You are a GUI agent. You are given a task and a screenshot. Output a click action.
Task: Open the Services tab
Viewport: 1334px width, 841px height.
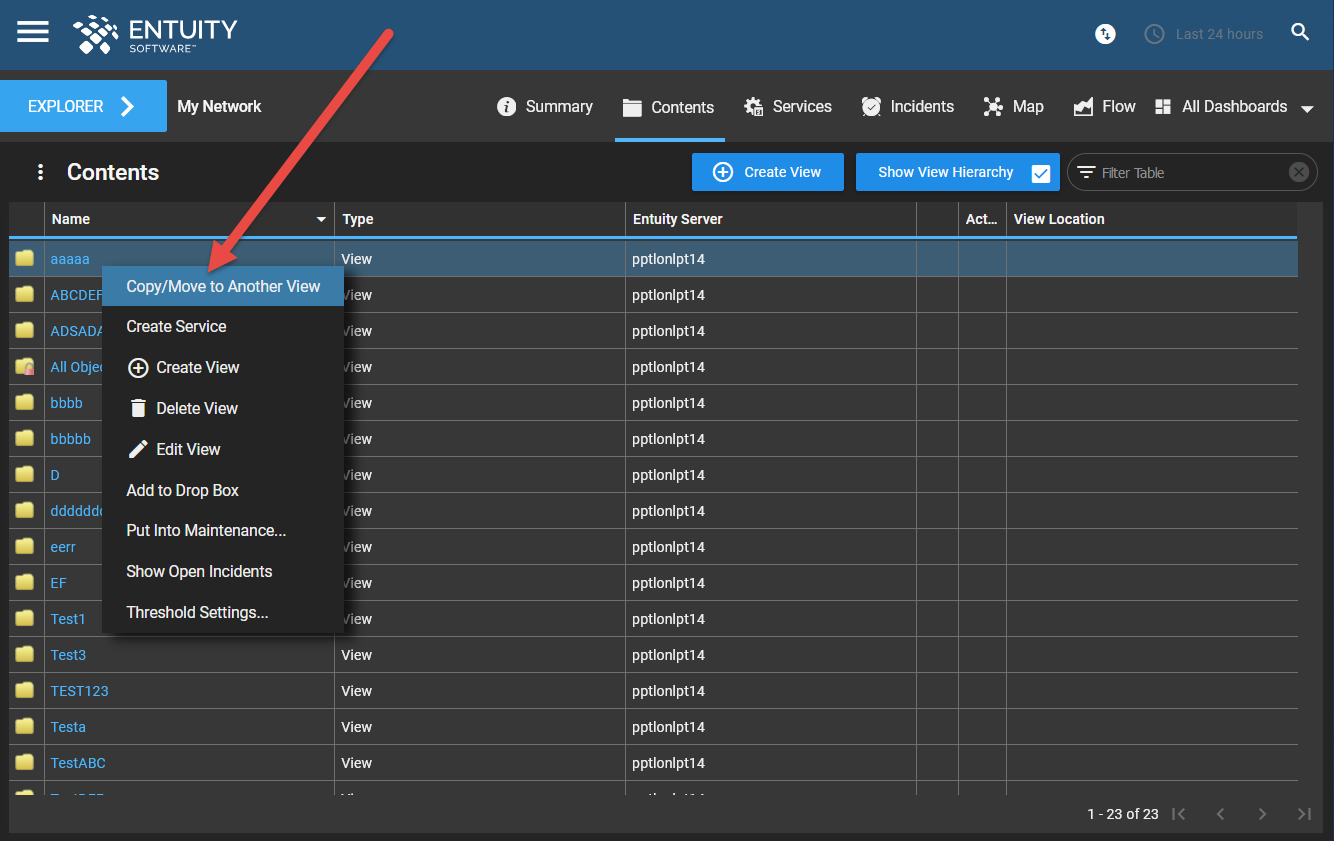pyautogui.click(x=788, y=107)
